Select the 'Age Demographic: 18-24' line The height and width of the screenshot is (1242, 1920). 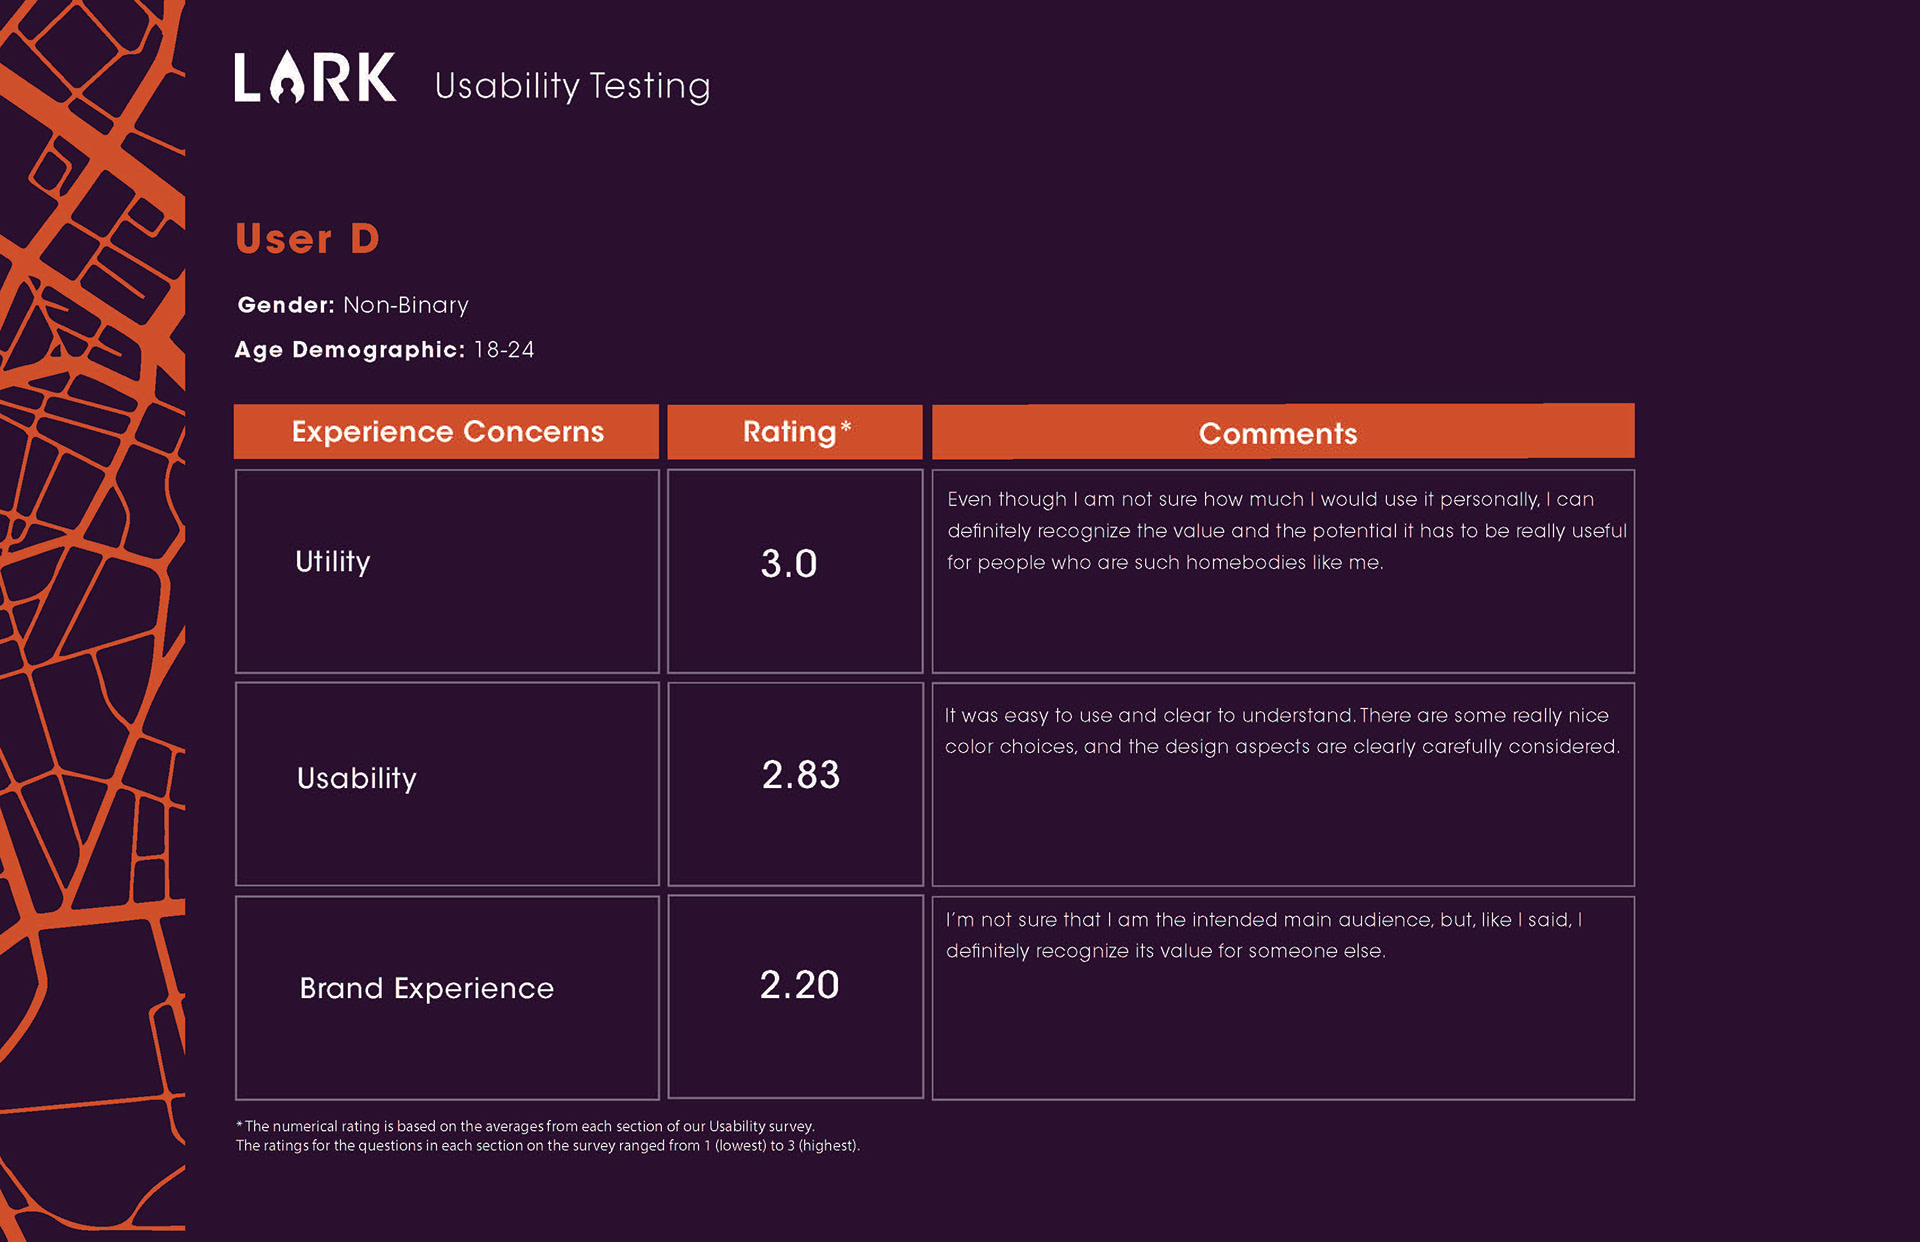pyautogui.click(x=385, y=350)
